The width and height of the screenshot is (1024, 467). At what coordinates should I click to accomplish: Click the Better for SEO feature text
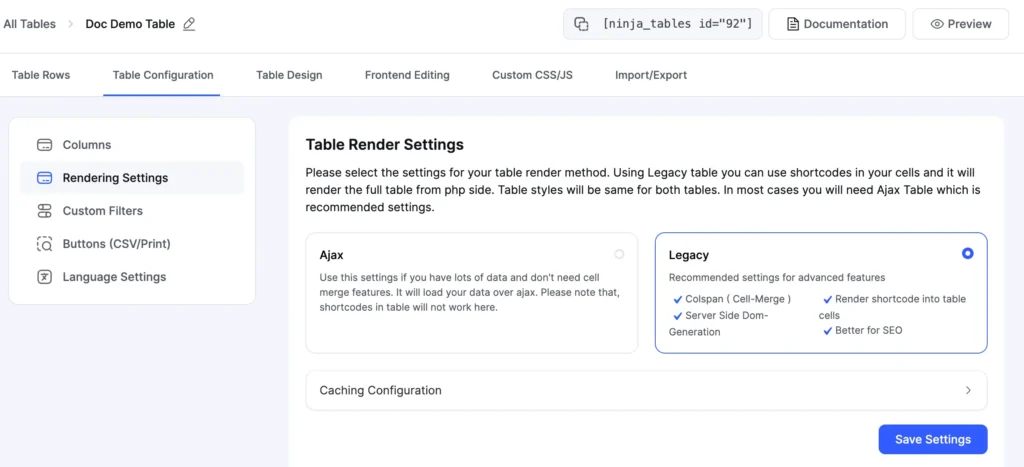(869, 330)
